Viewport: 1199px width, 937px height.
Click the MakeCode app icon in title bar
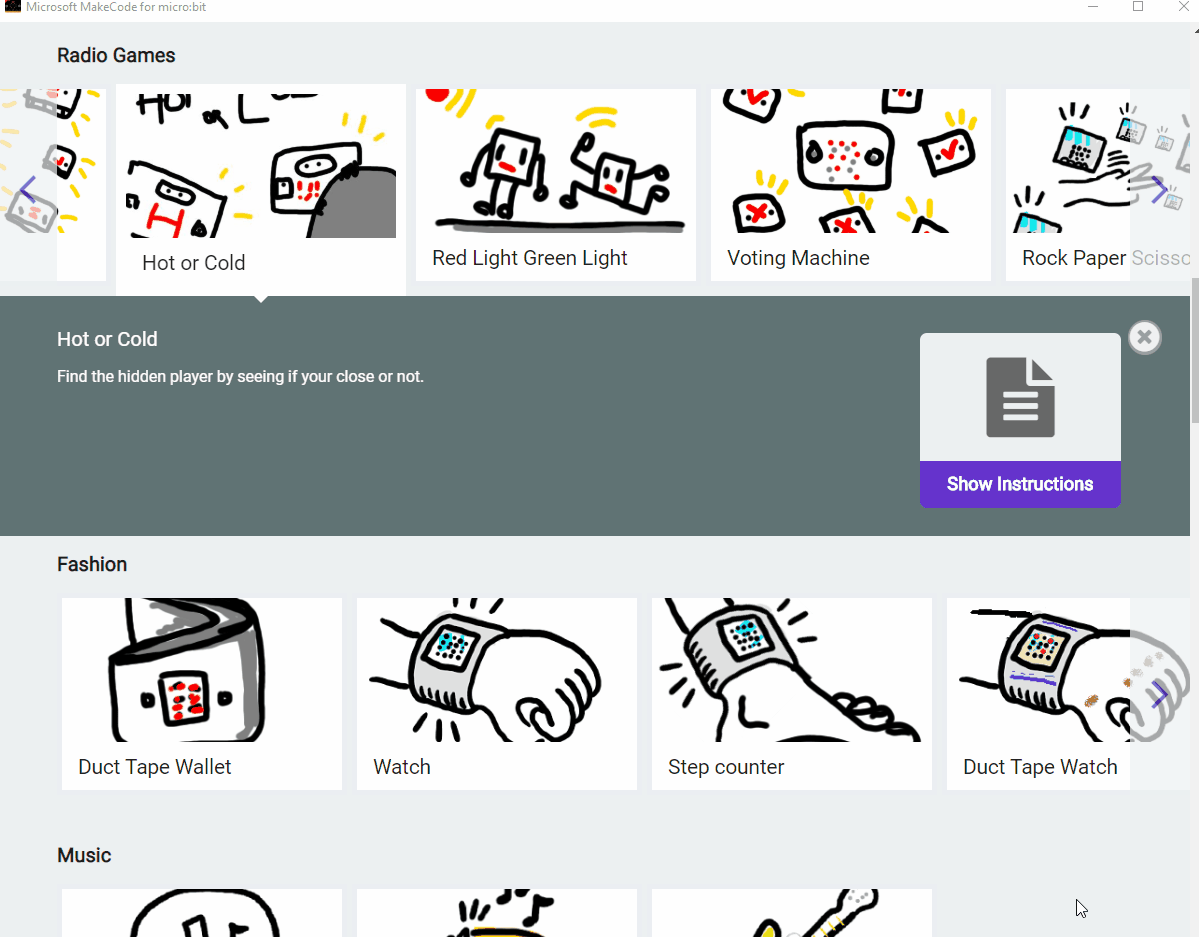13,7
